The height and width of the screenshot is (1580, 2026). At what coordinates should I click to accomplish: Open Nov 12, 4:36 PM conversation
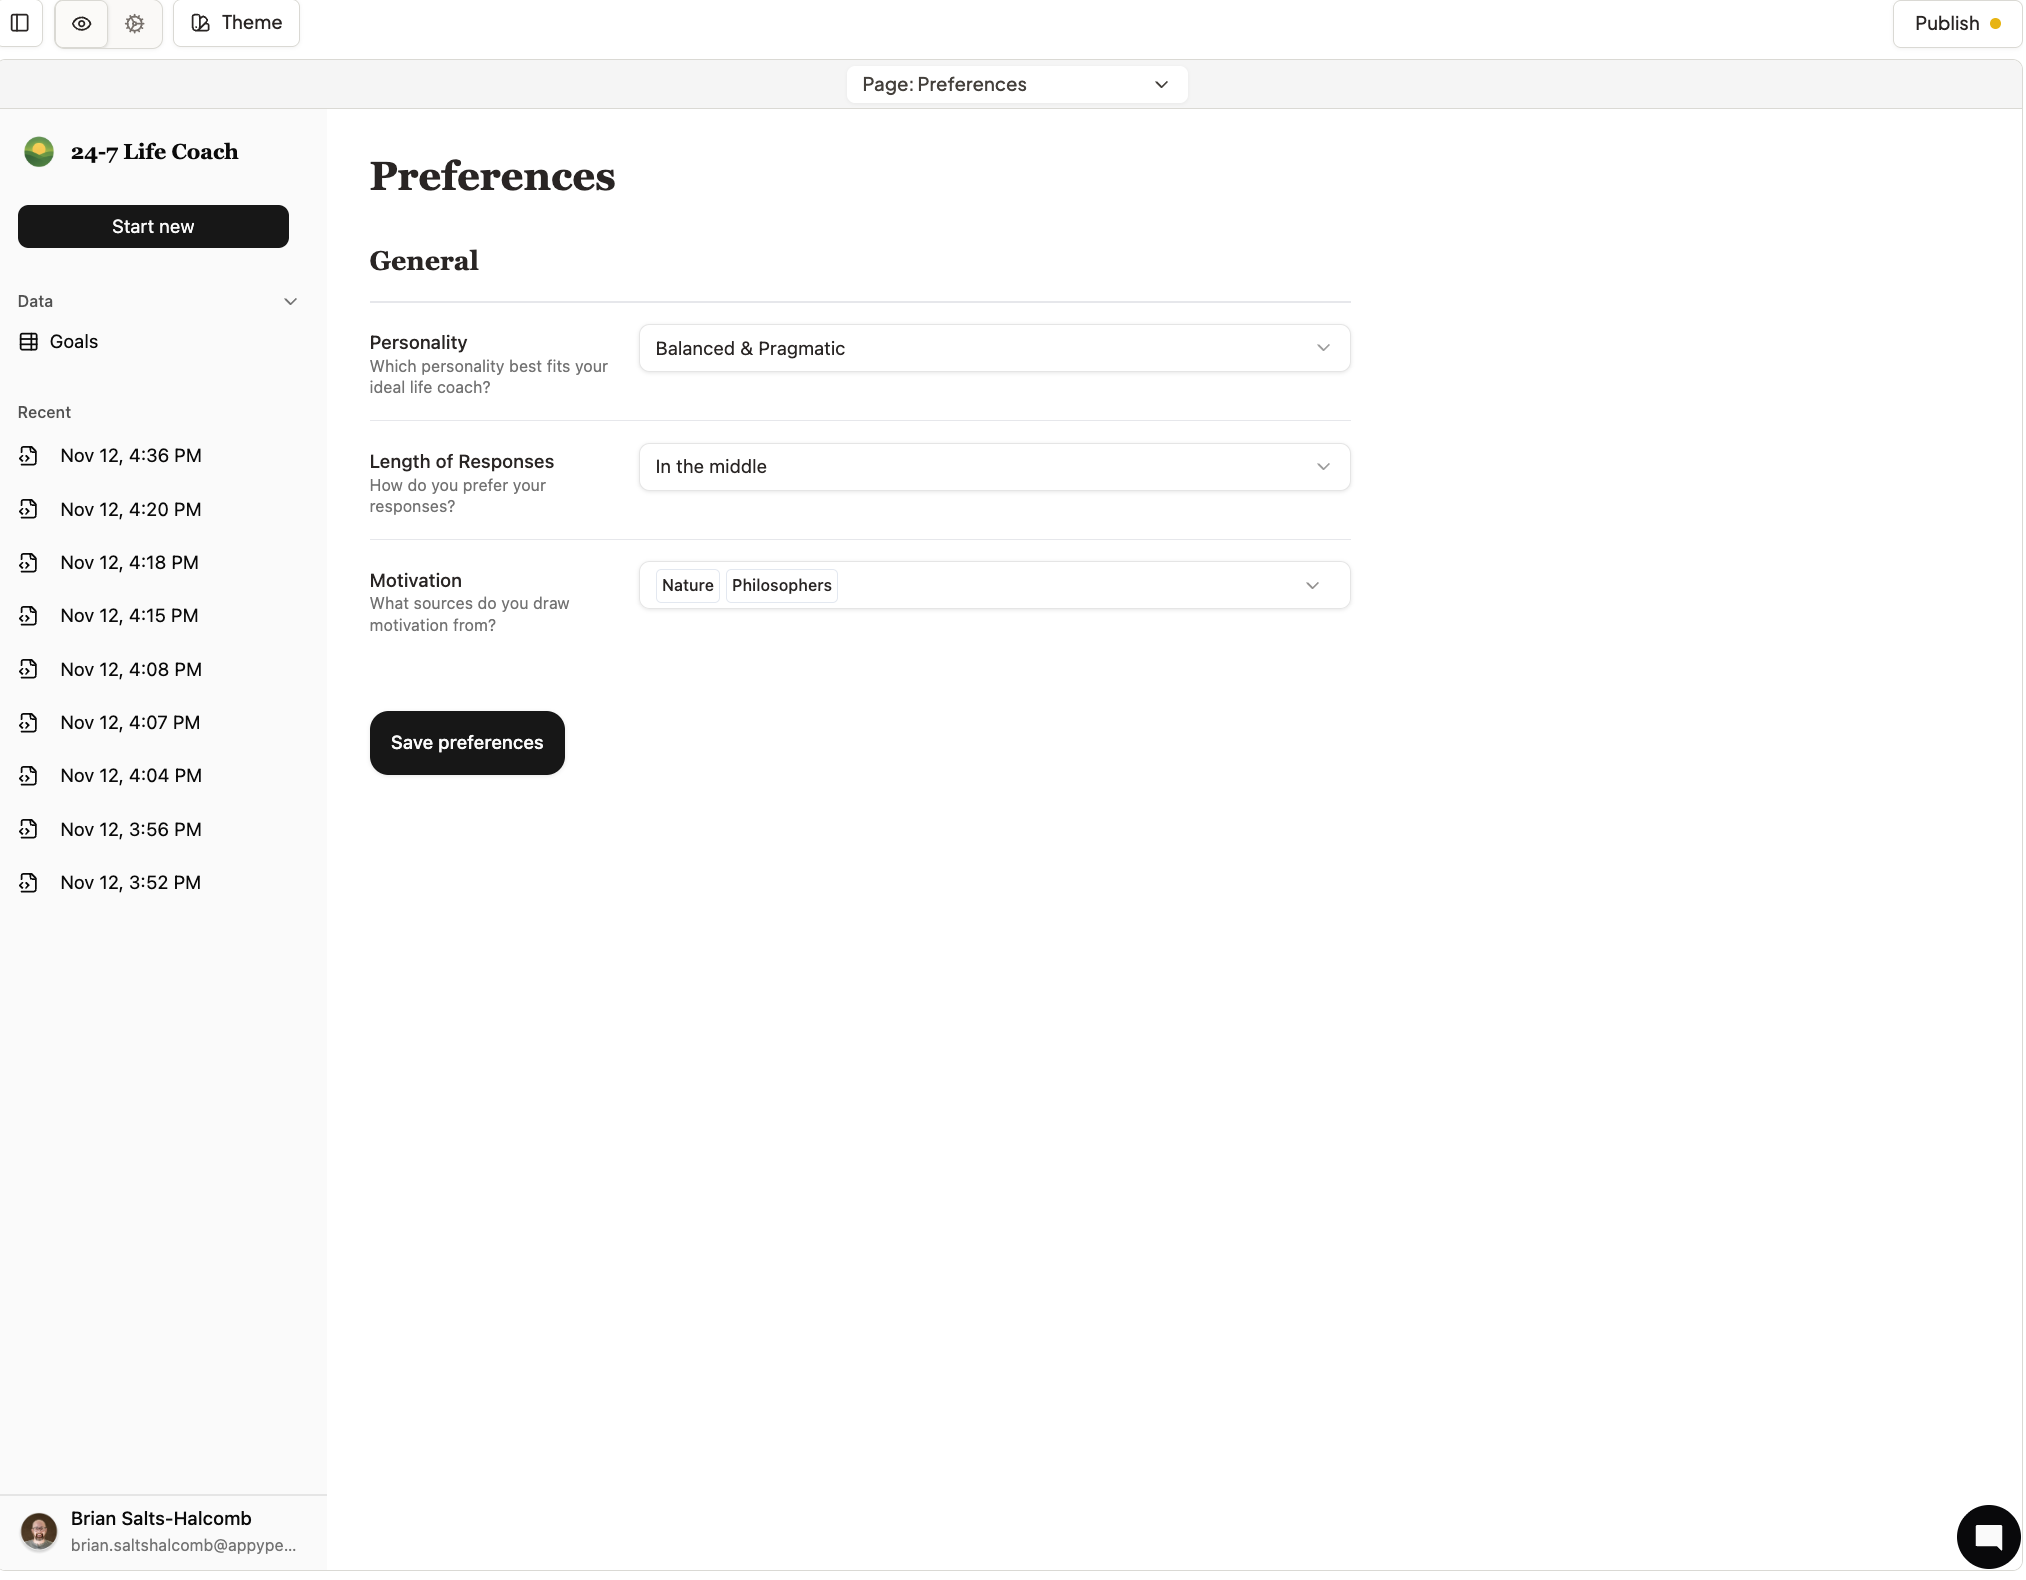pos(130,456)
